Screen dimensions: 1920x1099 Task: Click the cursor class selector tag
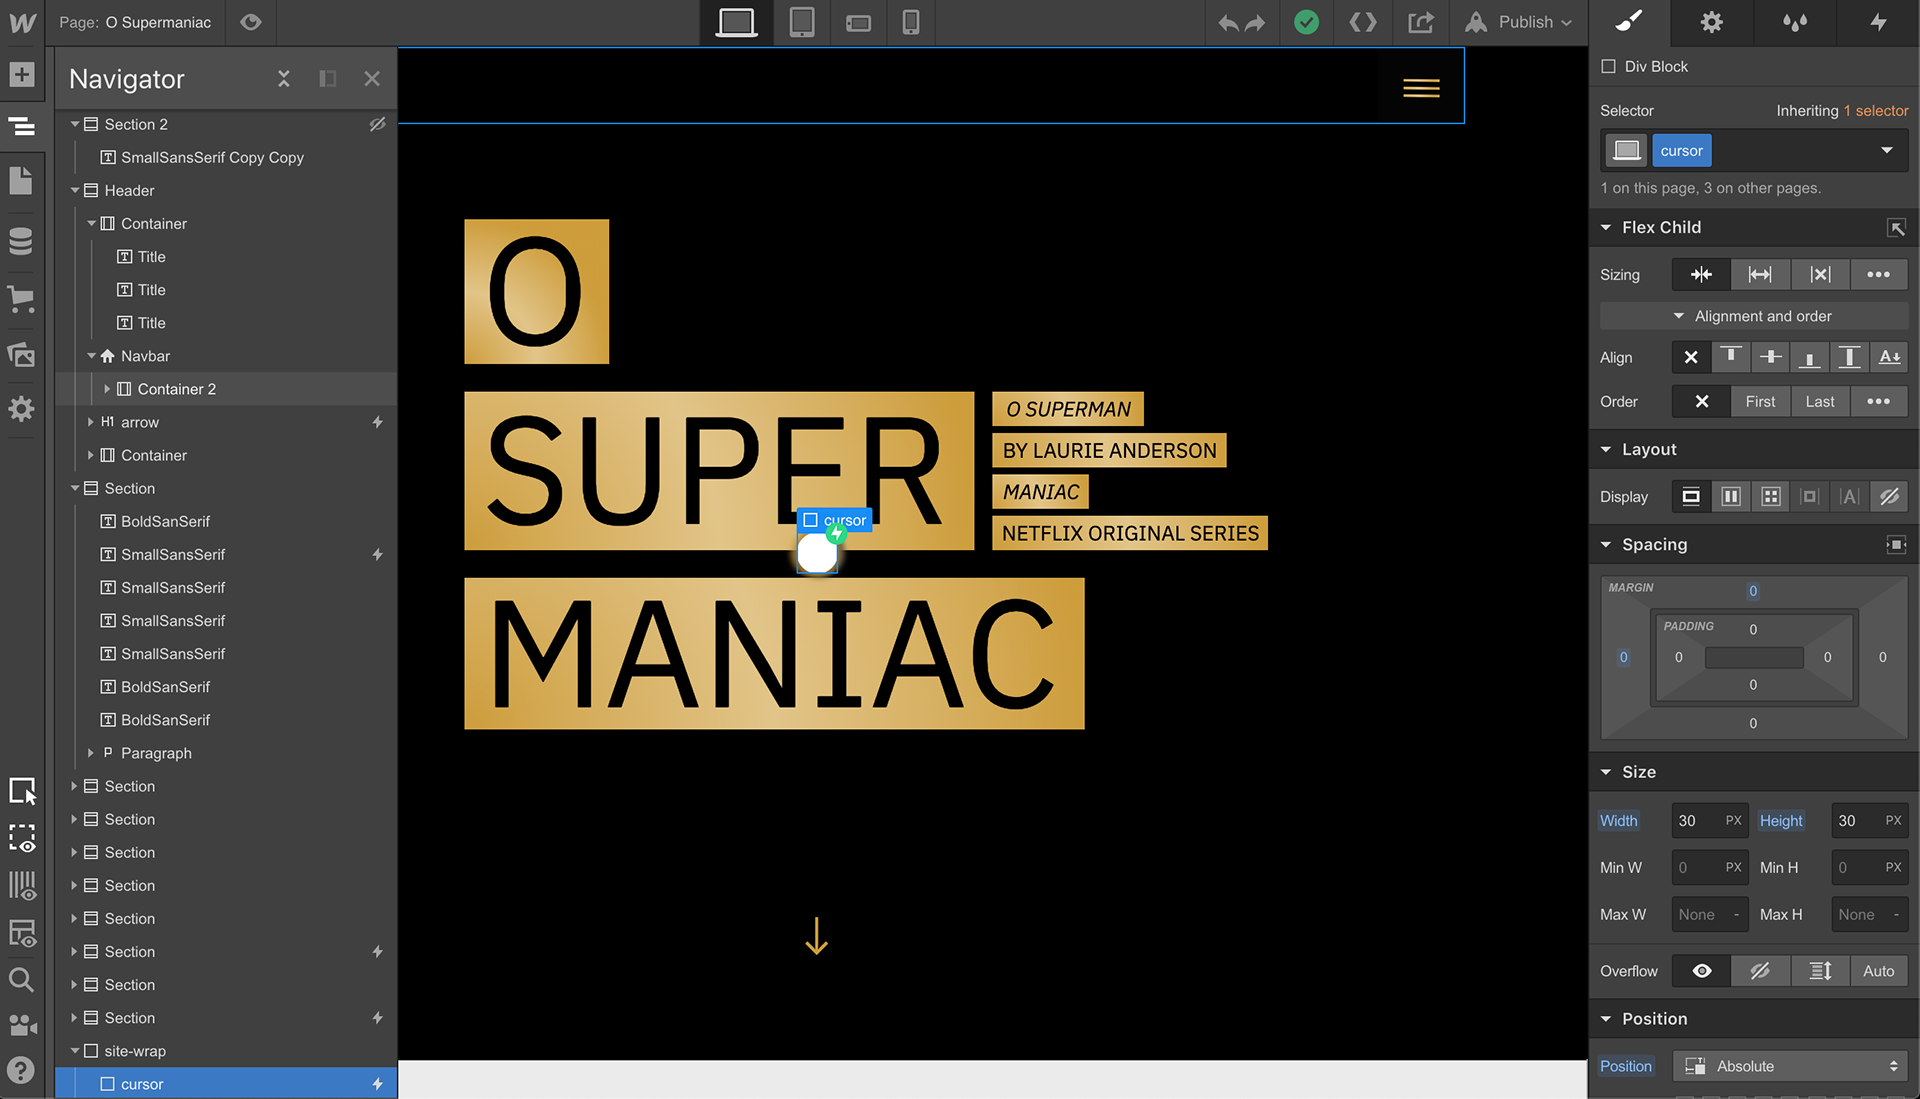tap(1681, 151)
